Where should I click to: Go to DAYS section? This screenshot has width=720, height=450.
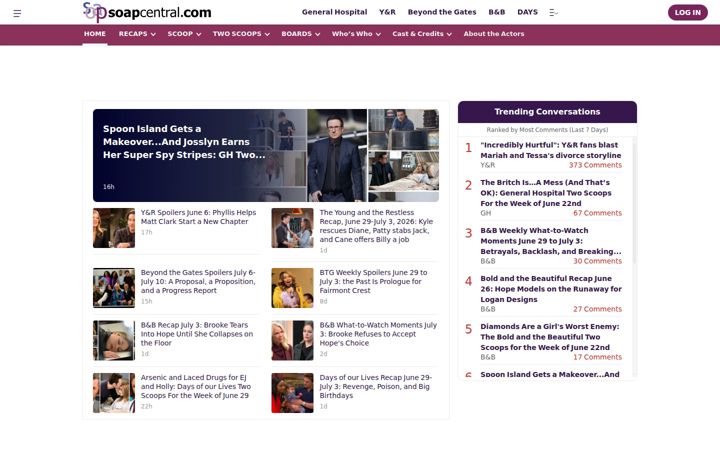527,12
